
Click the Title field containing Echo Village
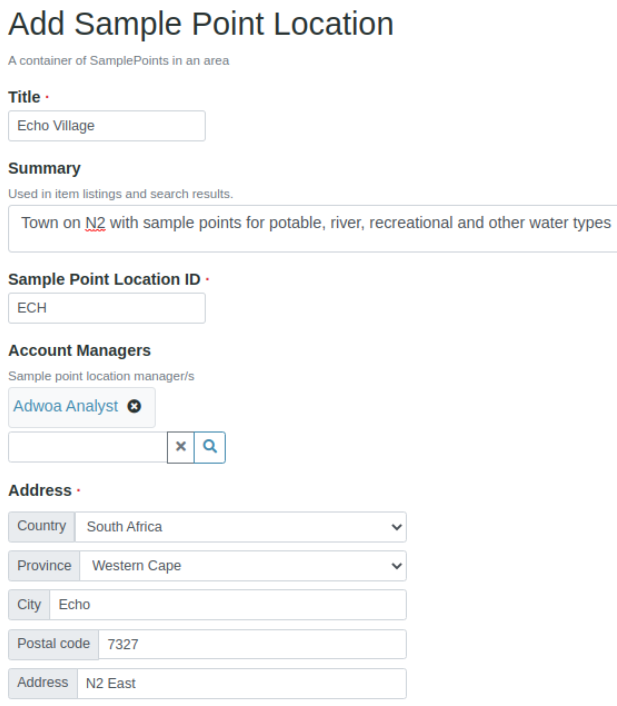click(106, 126)
